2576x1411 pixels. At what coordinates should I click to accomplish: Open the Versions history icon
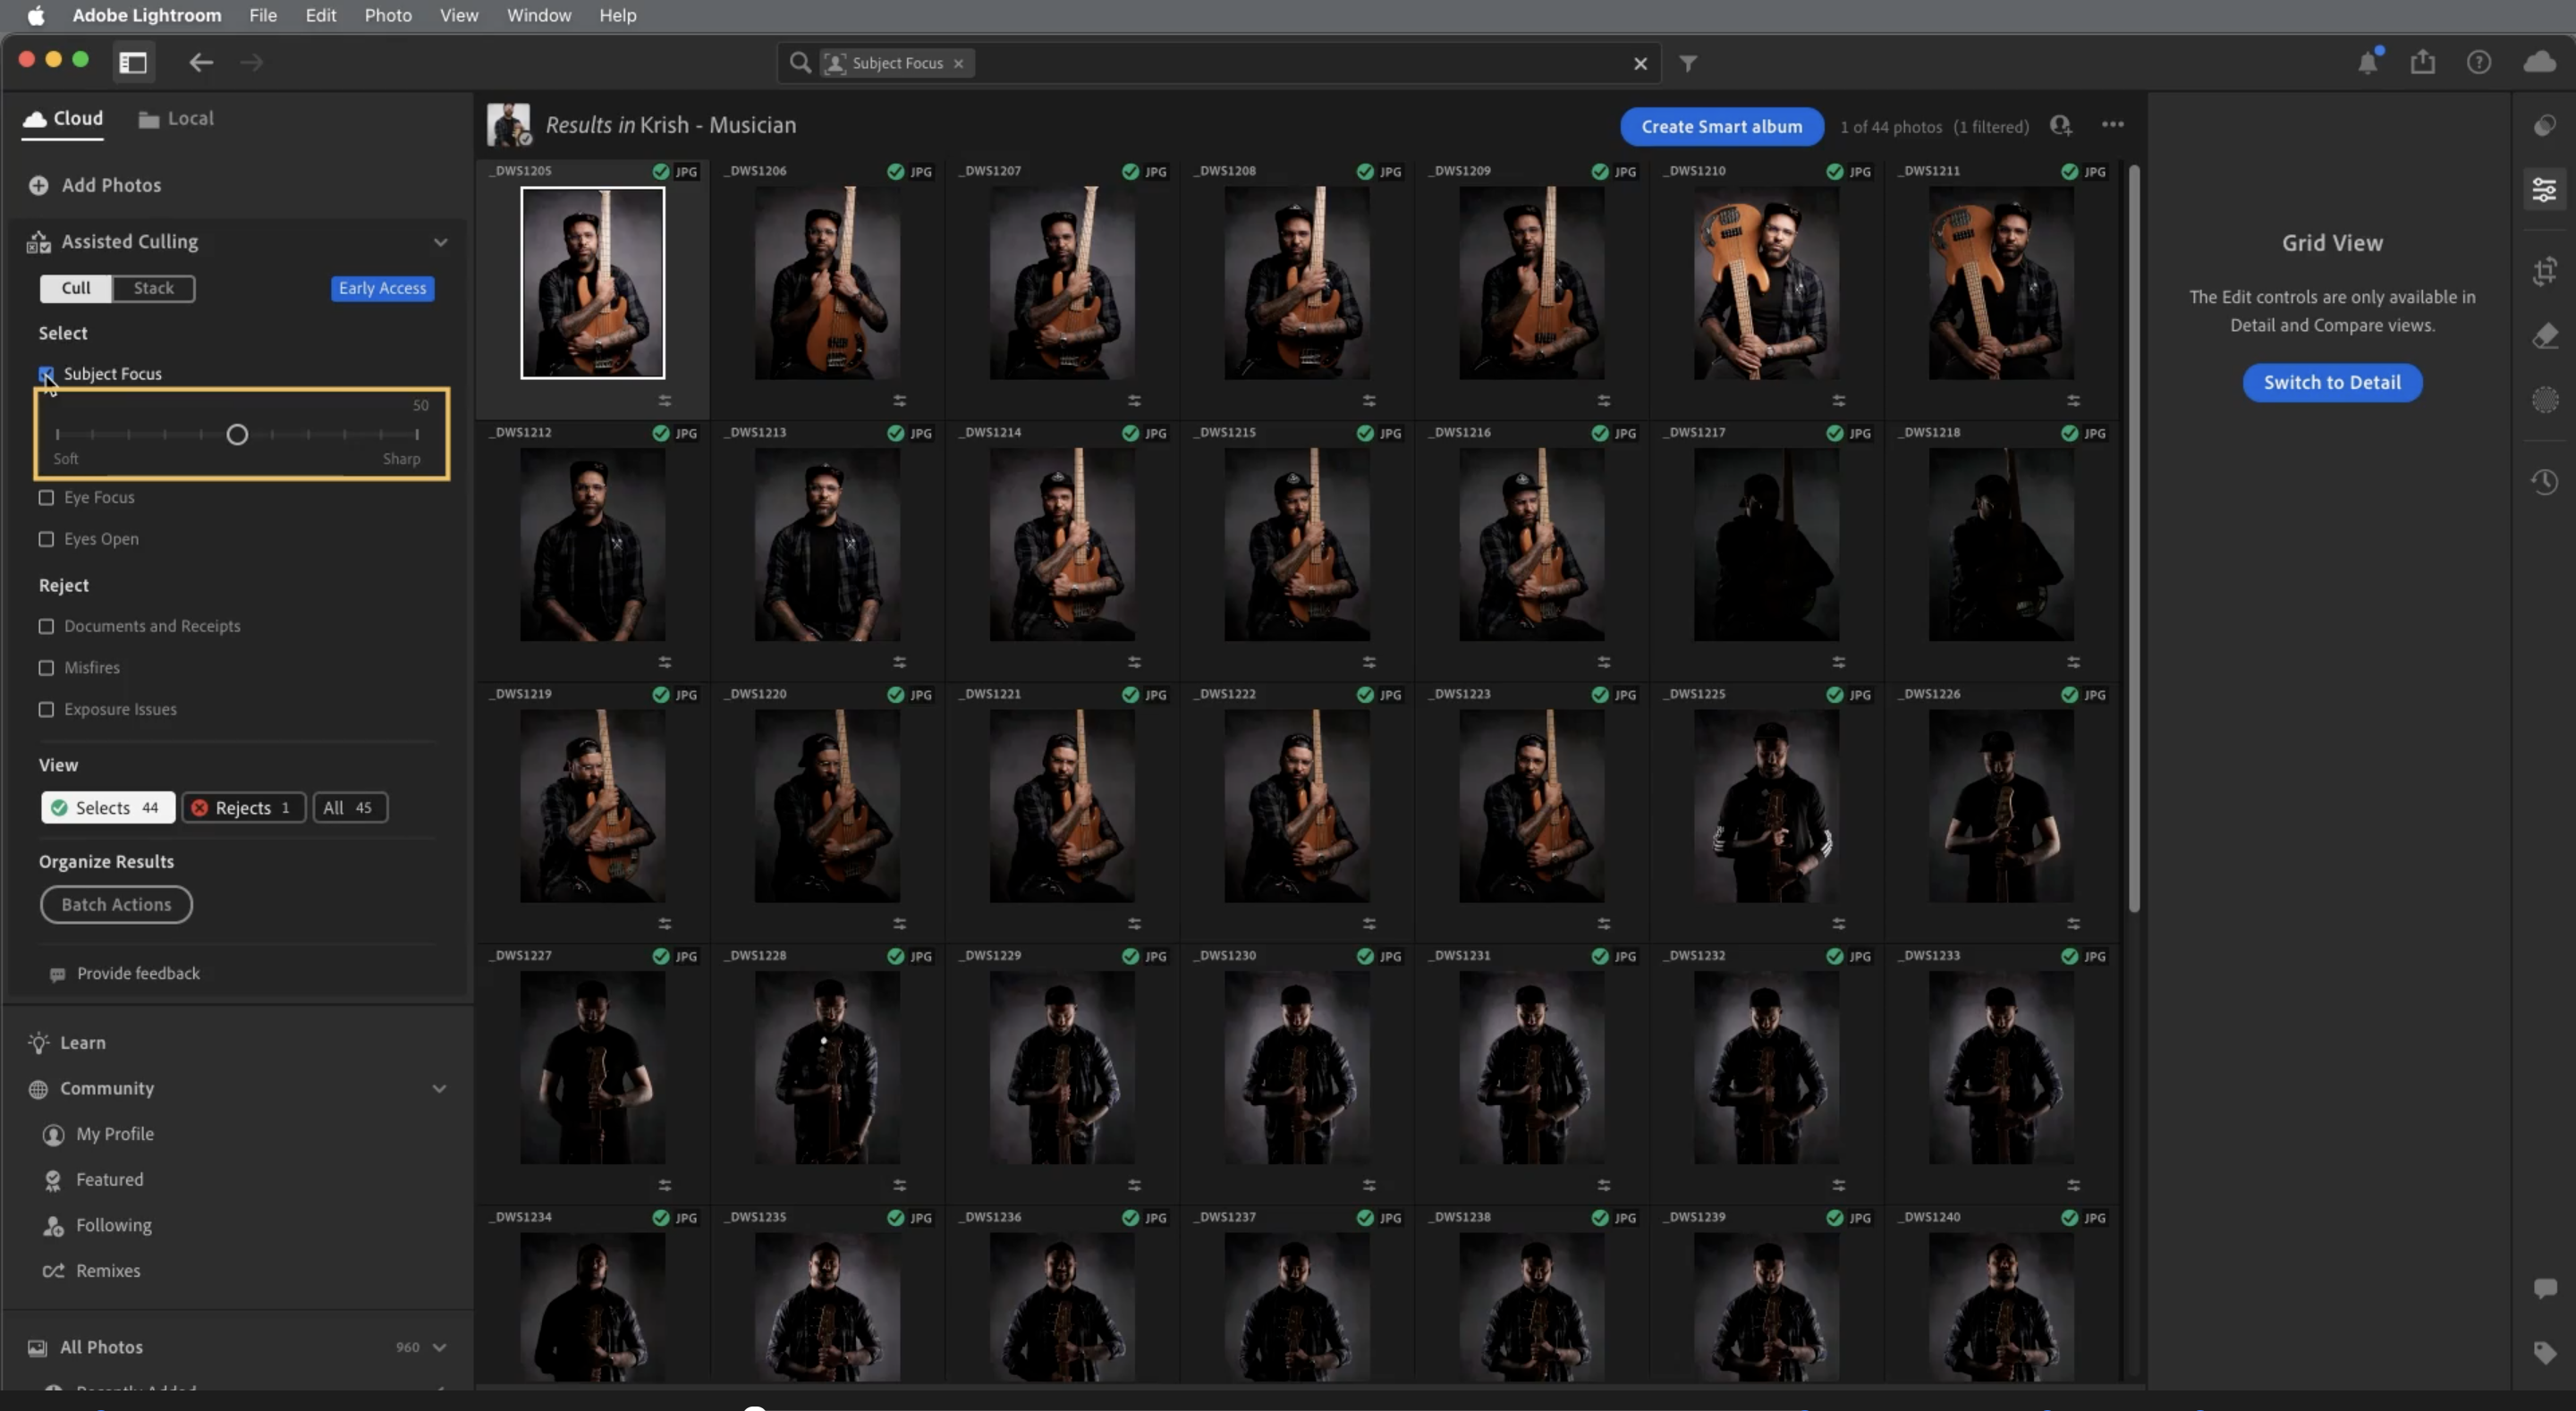[x=2545, y=482]
